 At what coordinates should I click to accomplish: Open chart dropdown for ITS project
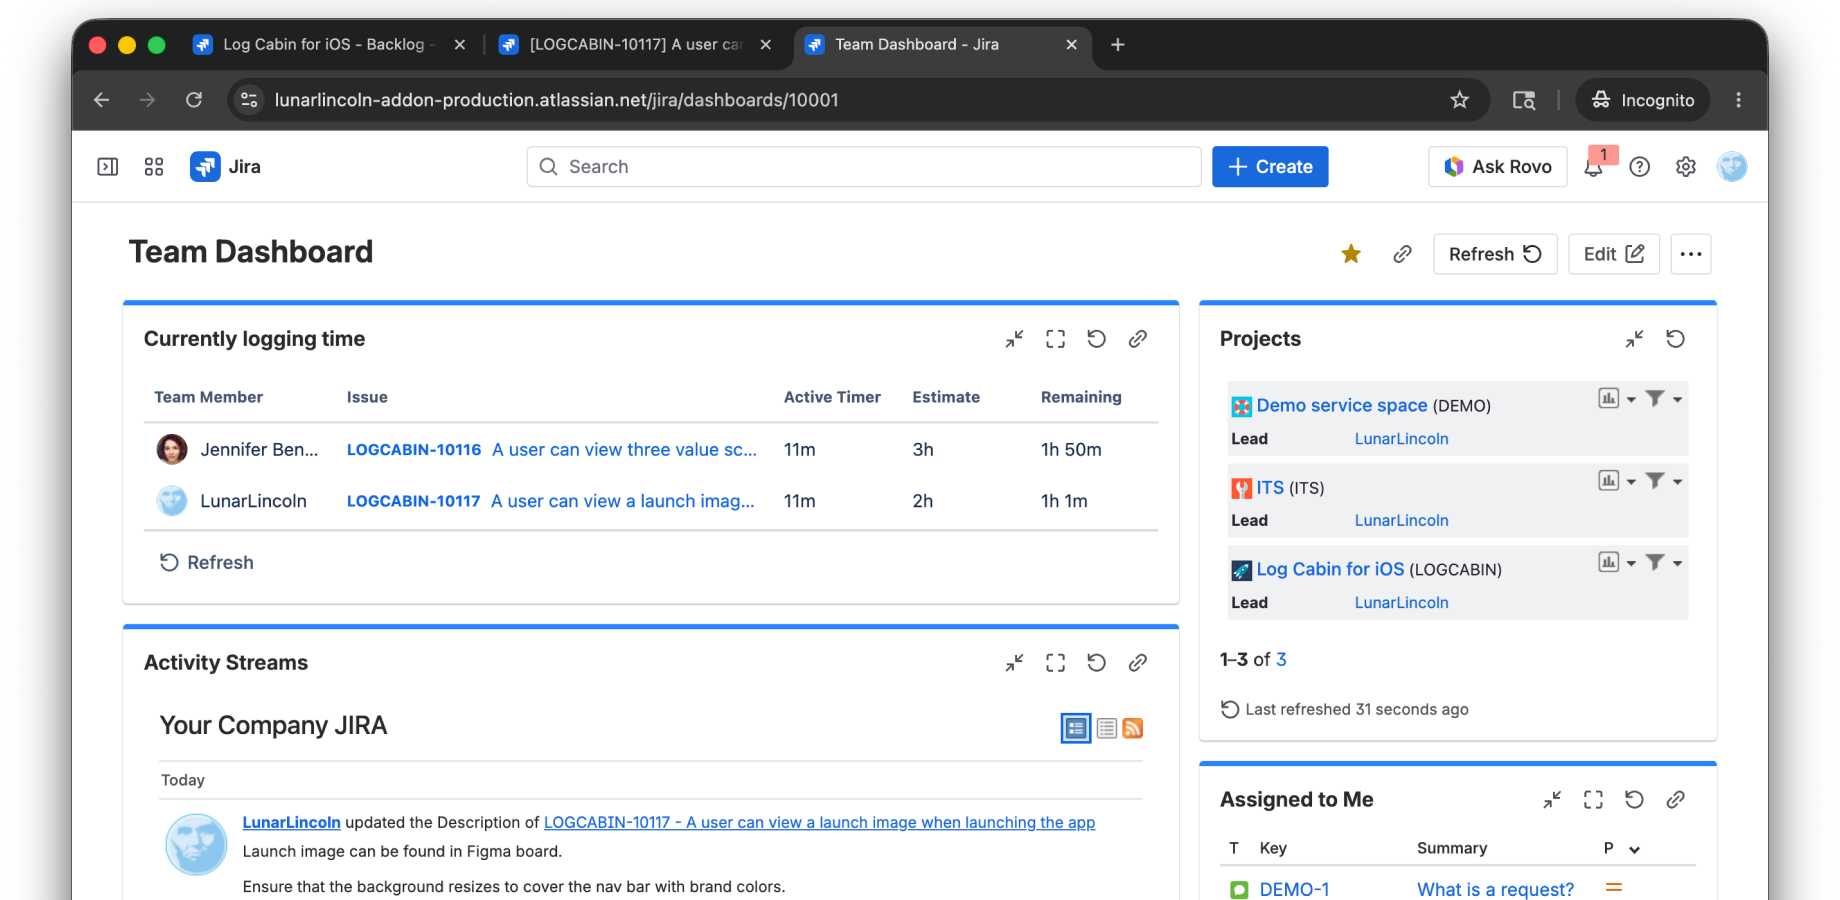[x=1617, y=481]
